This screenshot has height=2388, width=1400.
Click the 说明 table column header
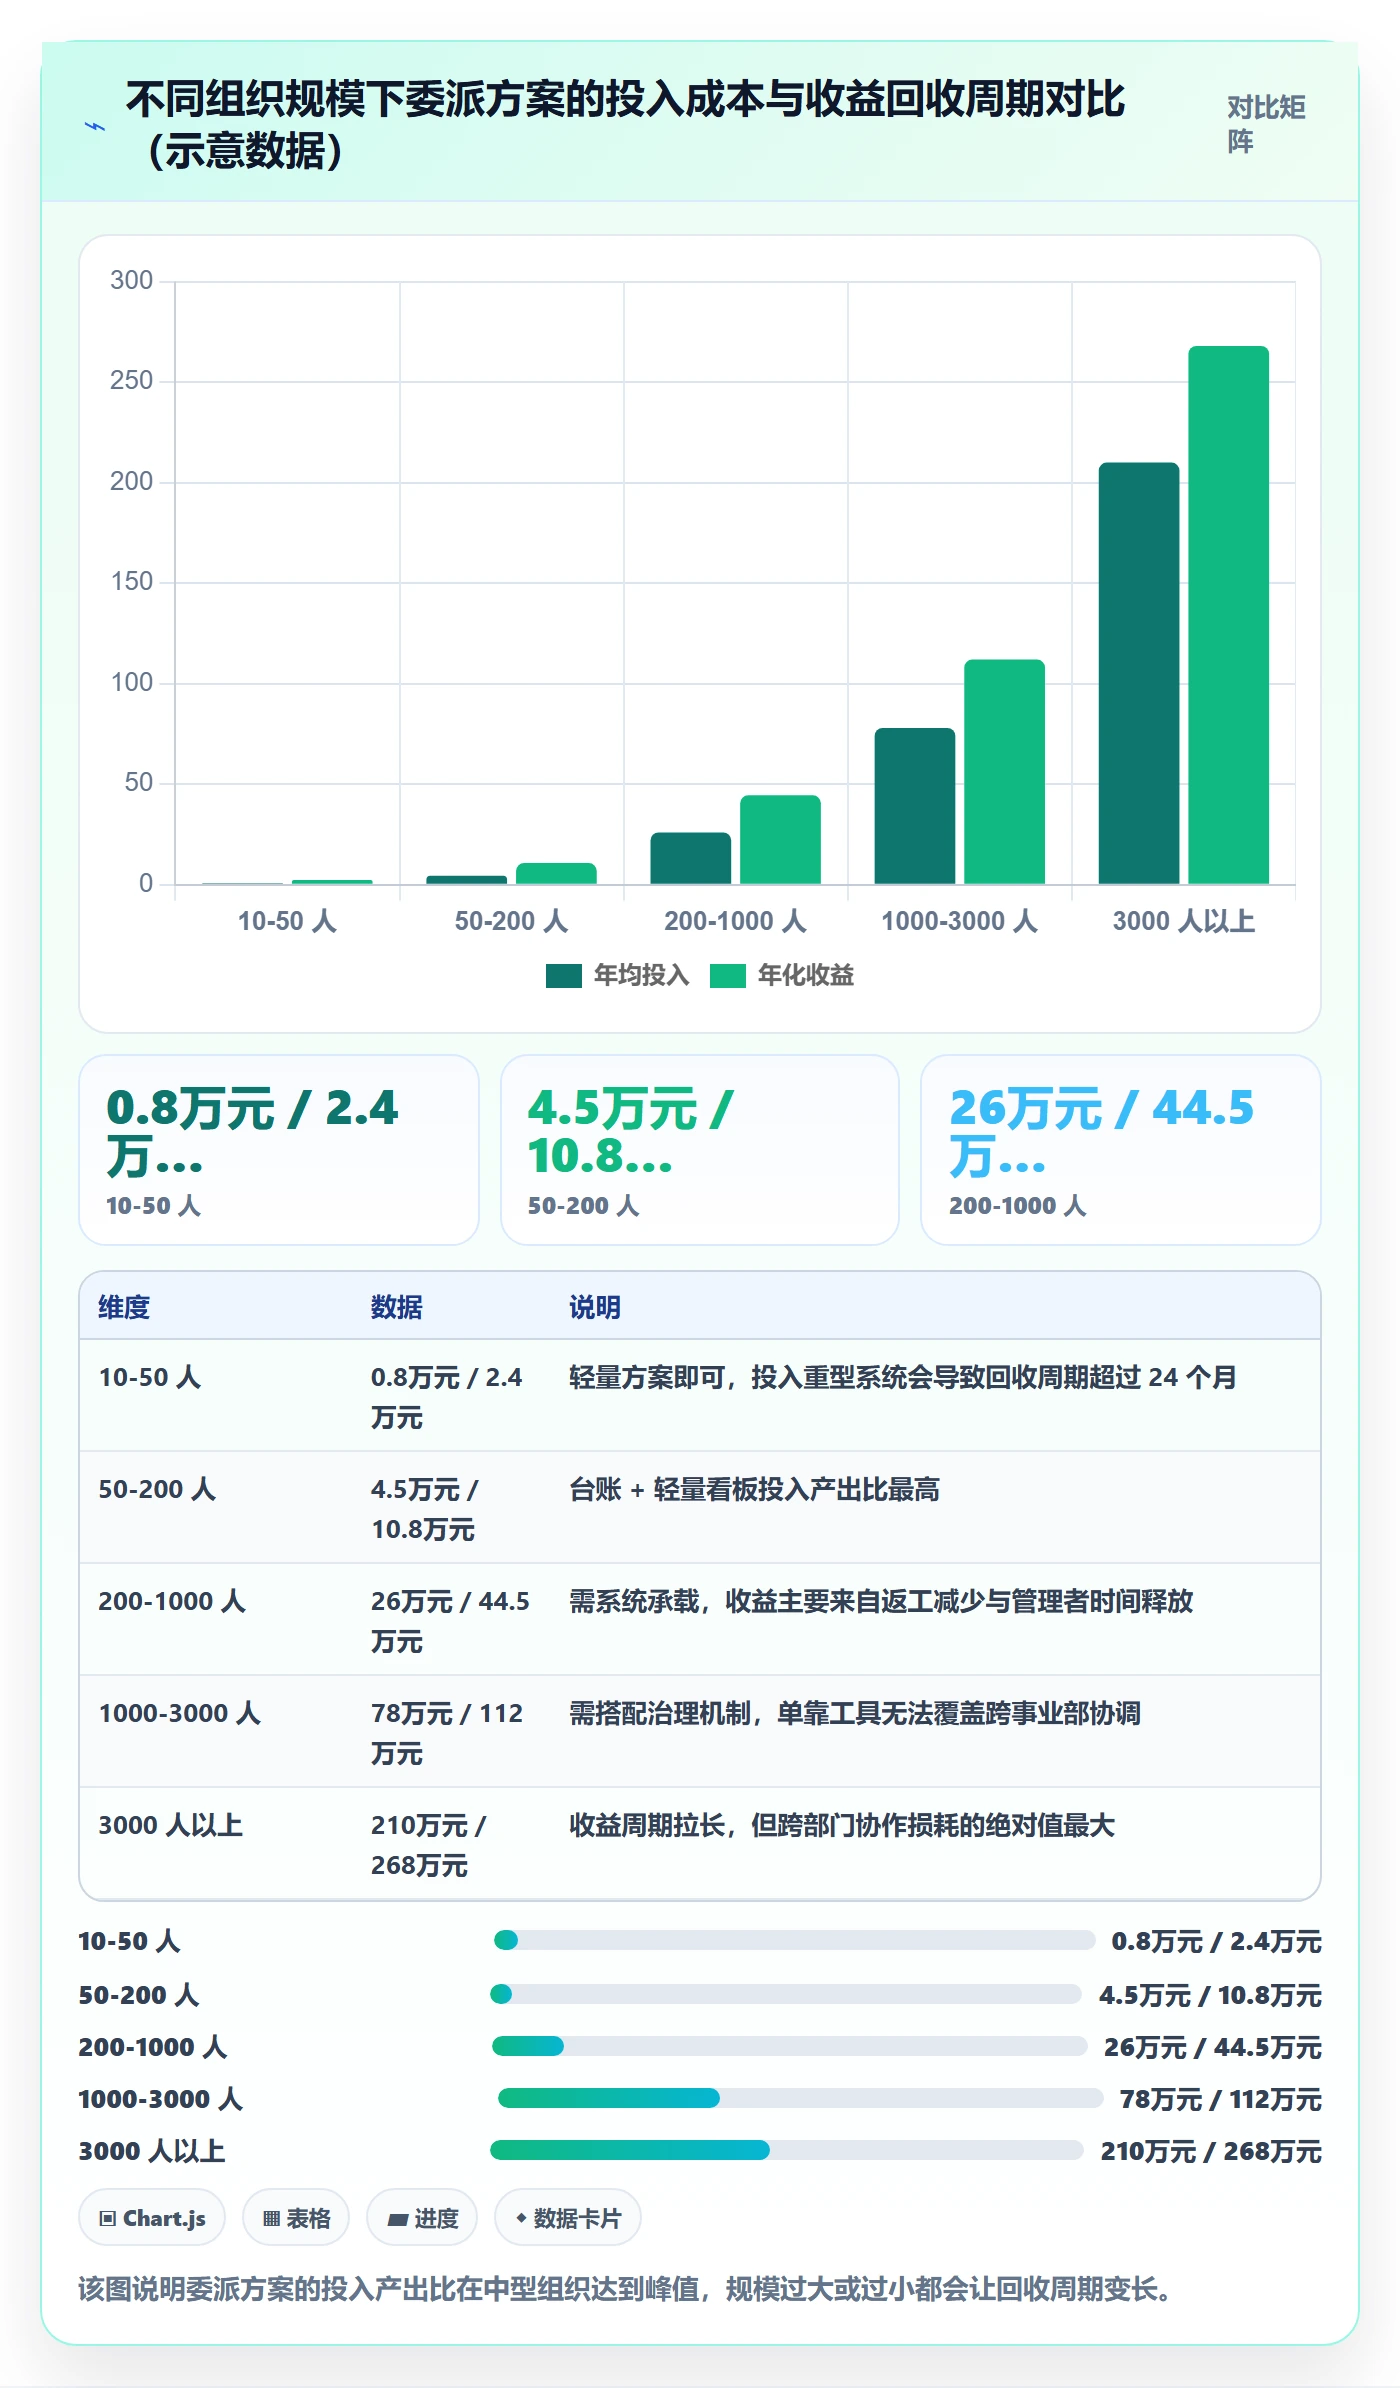pyautogui.click(x=595, y=1307)
